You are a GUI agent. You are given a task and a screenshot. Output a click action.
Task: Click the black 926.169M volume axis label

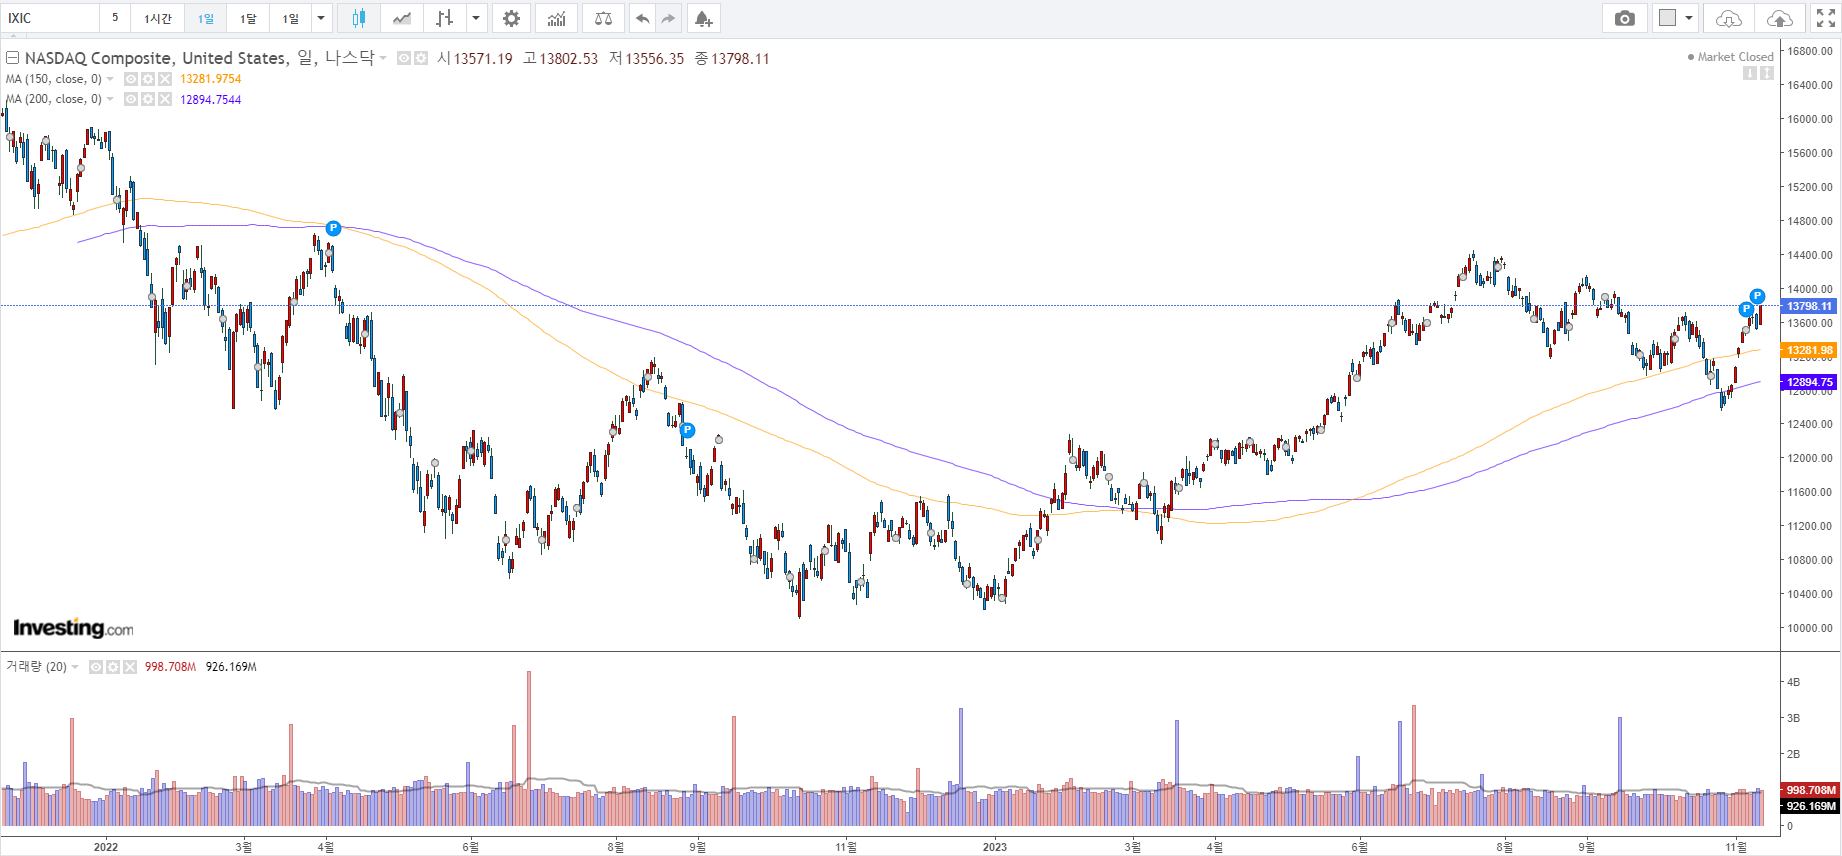coord(1810,806)
